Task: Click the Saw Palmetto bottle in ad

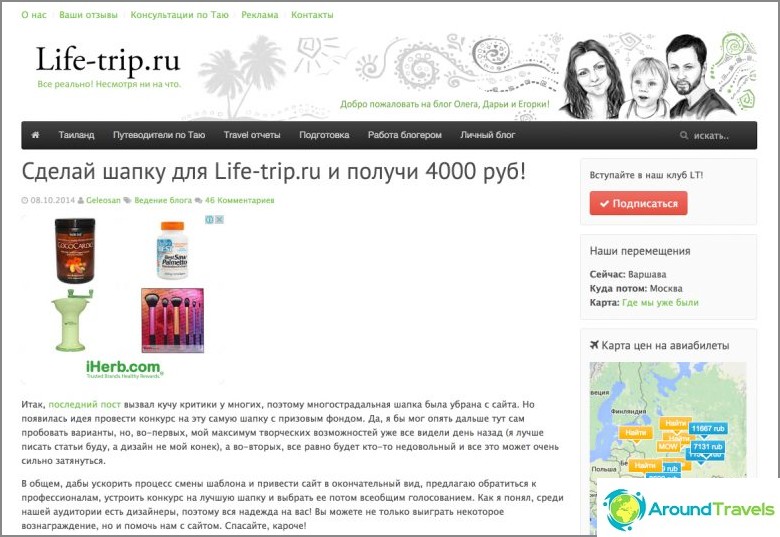Action: tap(172, 250)
